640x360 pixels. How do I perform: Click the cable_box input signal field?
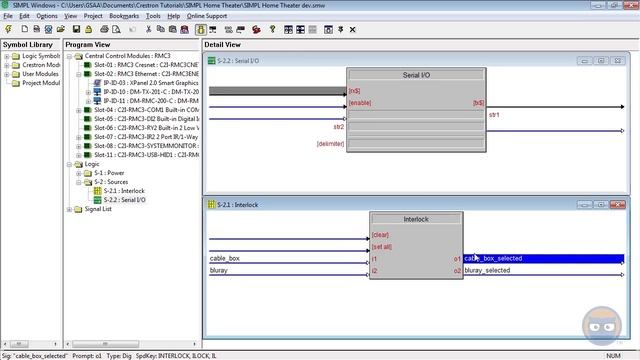[288, 258]
